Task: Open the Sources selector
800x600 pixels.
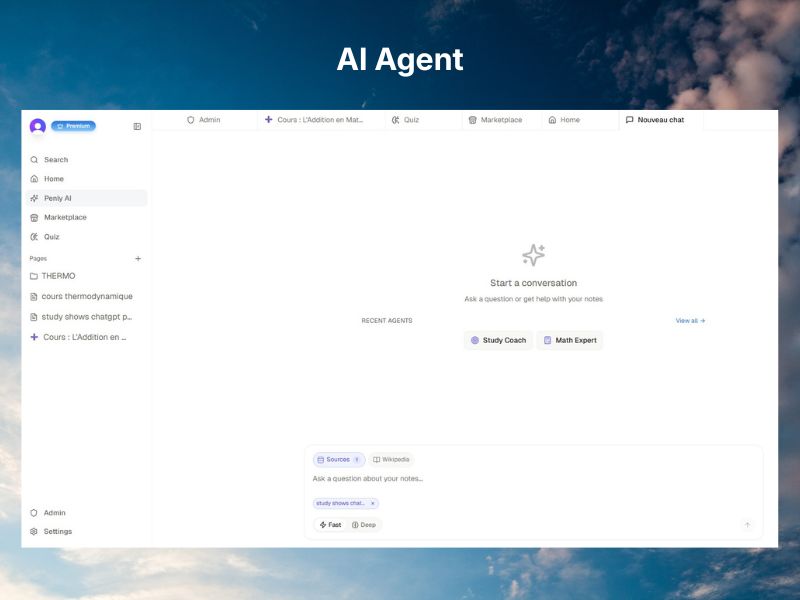Action: (x=338, y=460)
